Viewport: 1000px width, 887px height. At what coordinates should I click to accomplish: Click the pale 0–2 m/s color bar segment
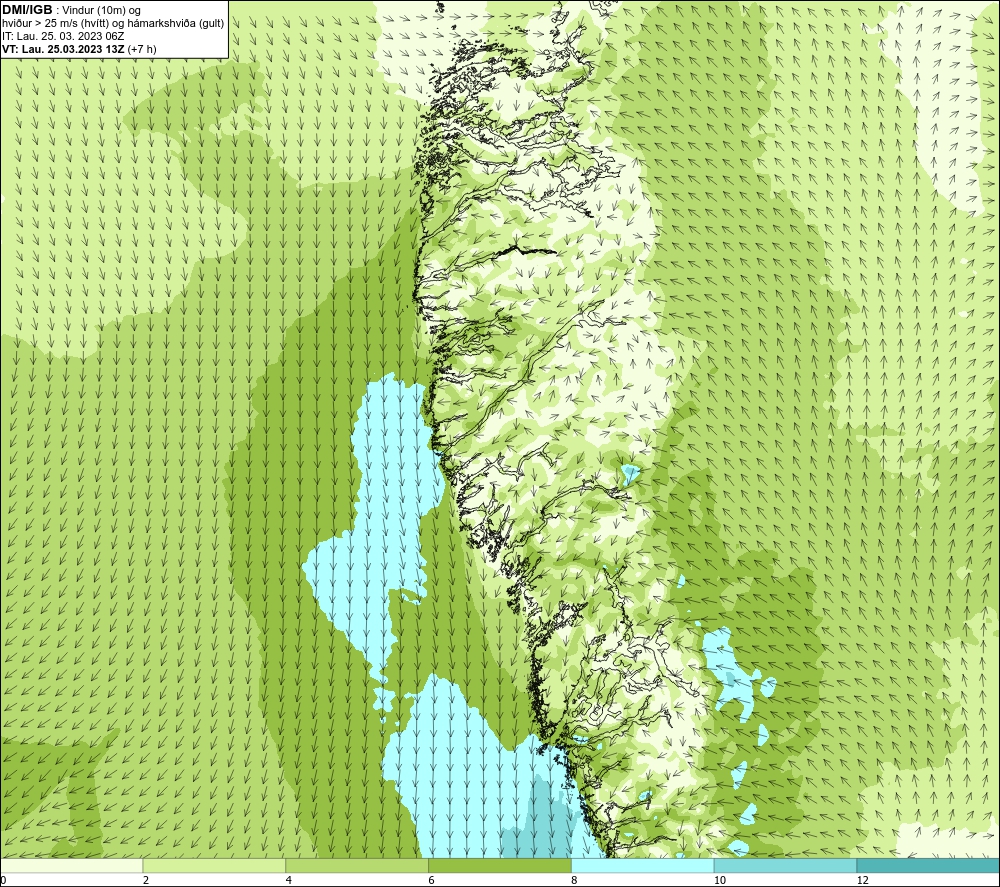coord(71,866)
